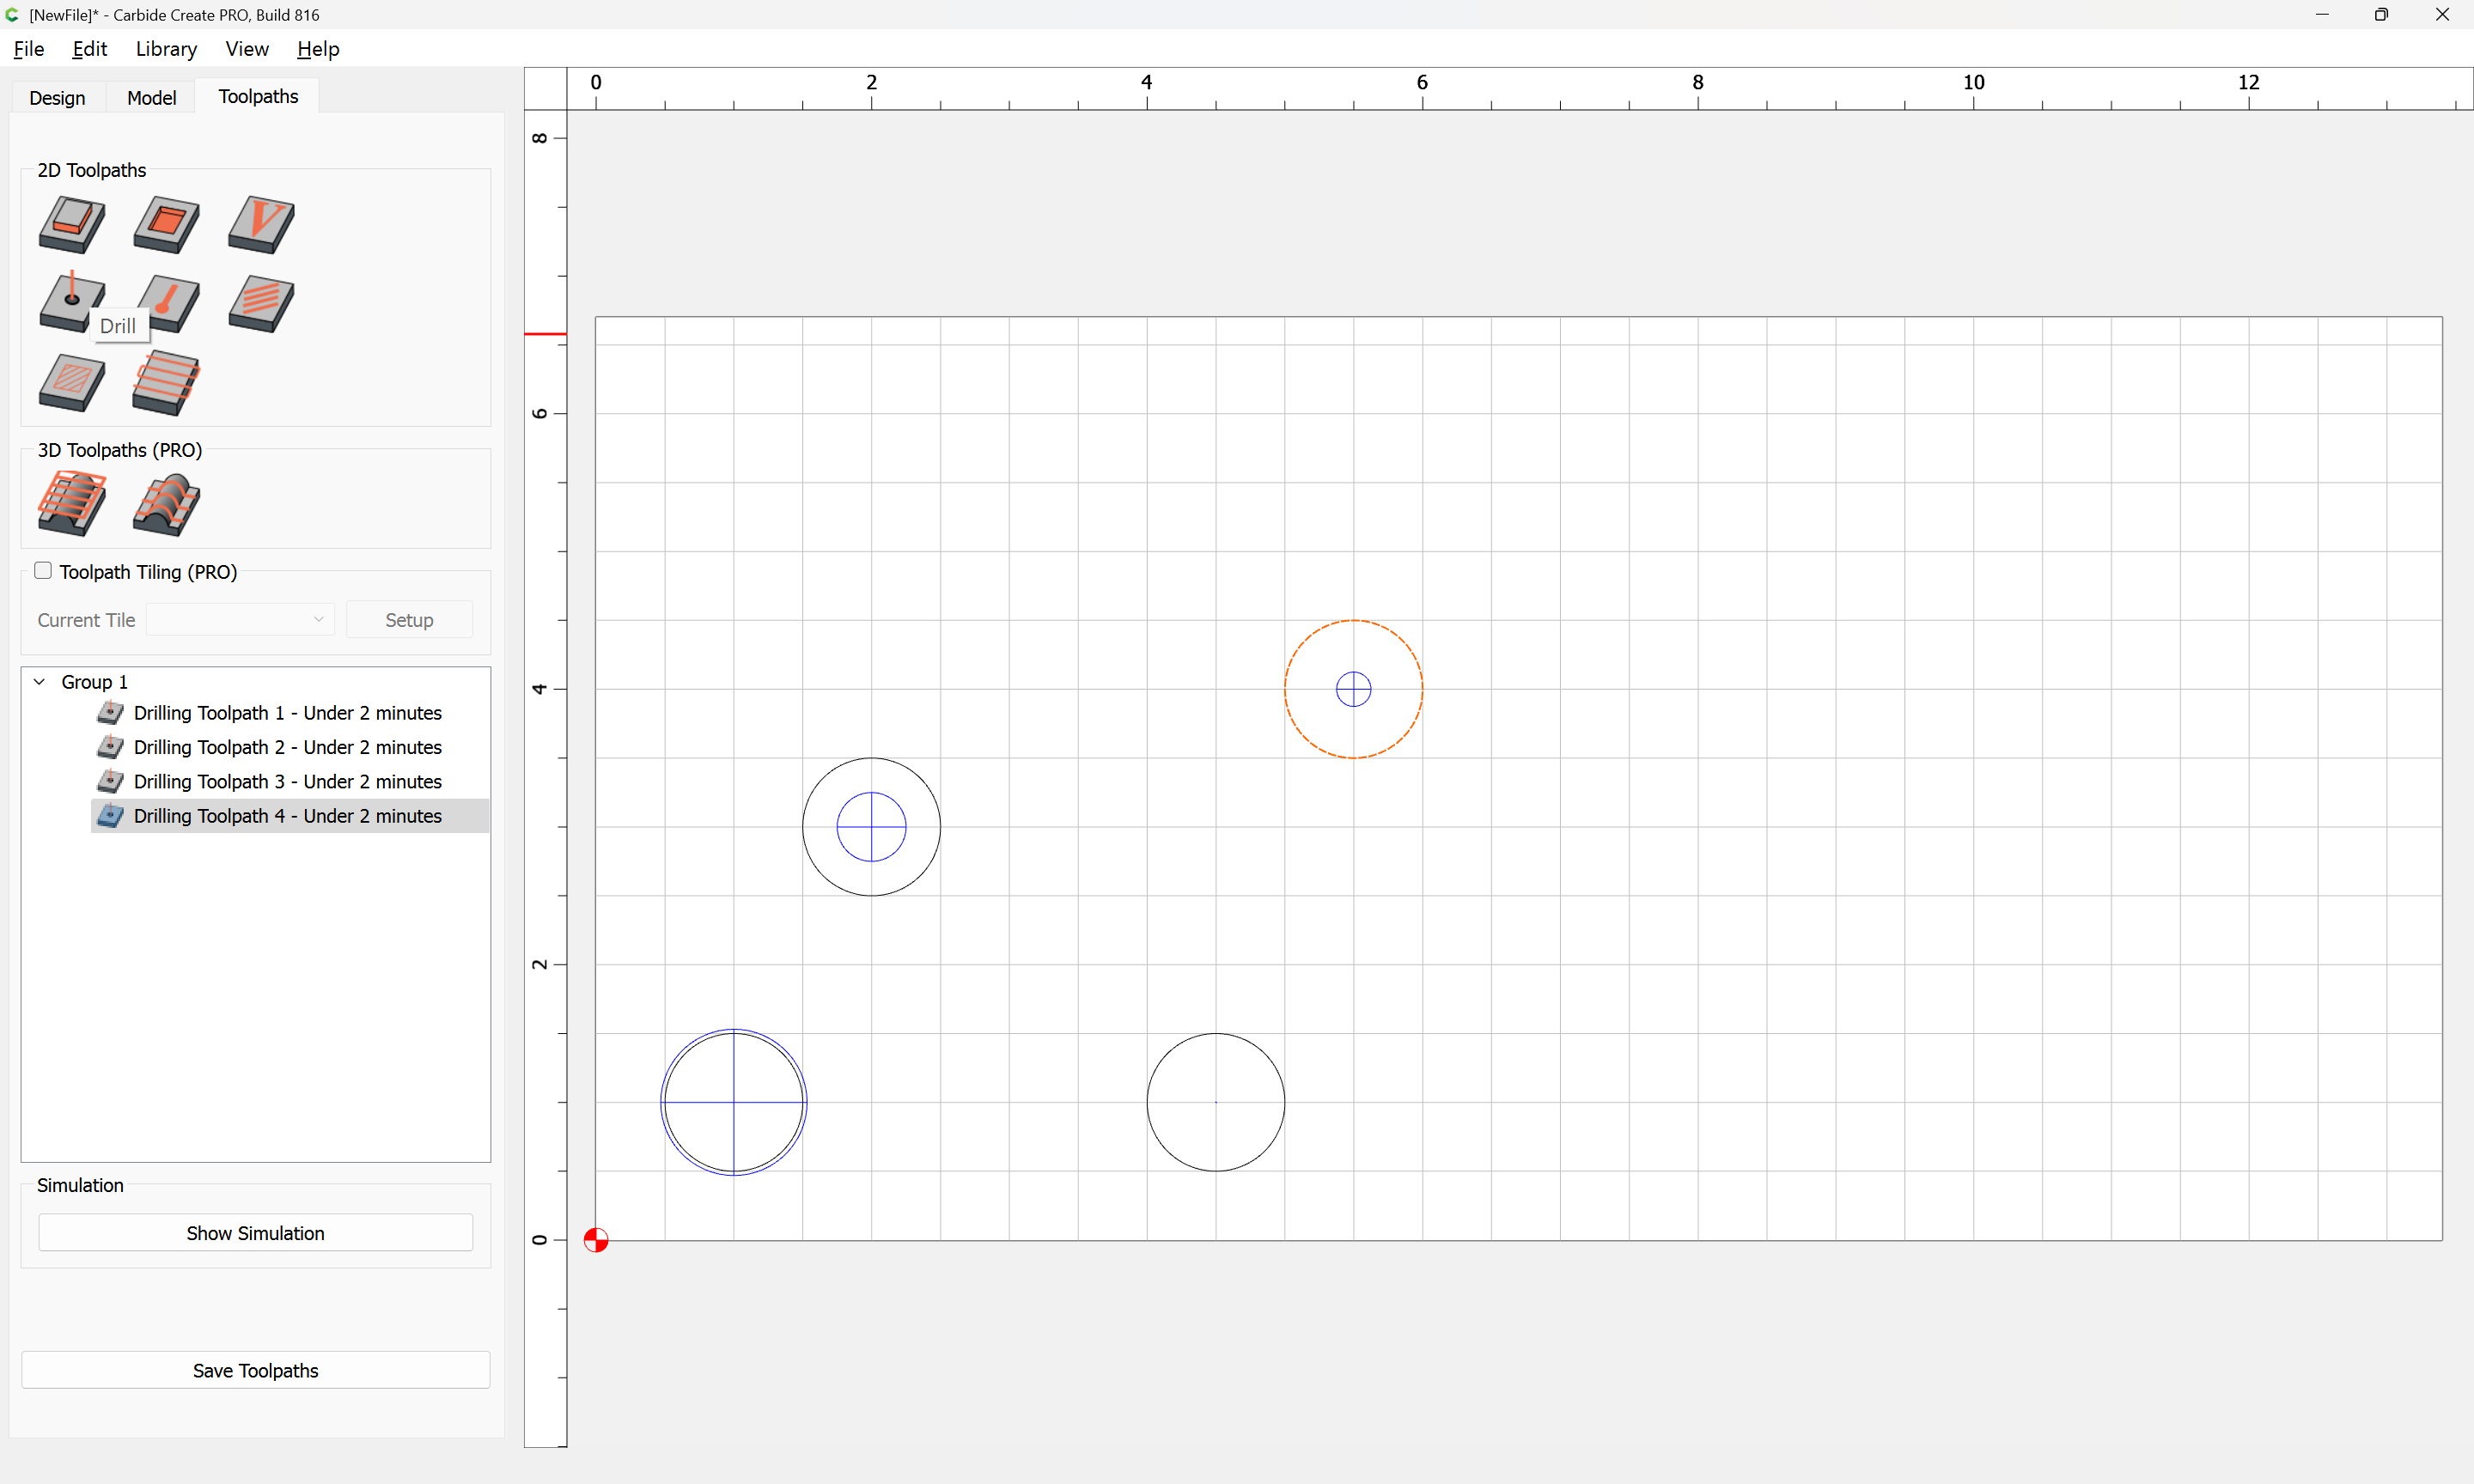2474x1484 pixels.
Task: Open the Library menu
Action: 166,49
